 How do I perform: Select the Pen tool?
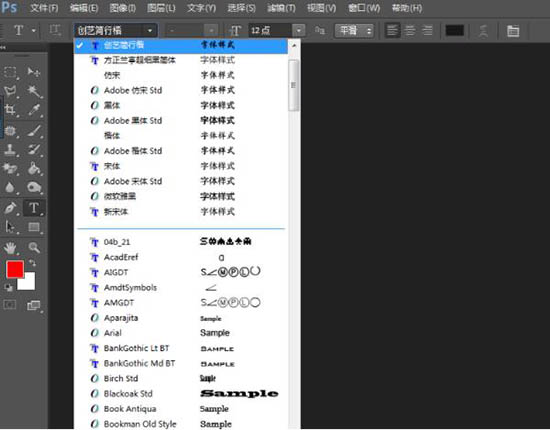pyautogui.click(x=10, y=208)
